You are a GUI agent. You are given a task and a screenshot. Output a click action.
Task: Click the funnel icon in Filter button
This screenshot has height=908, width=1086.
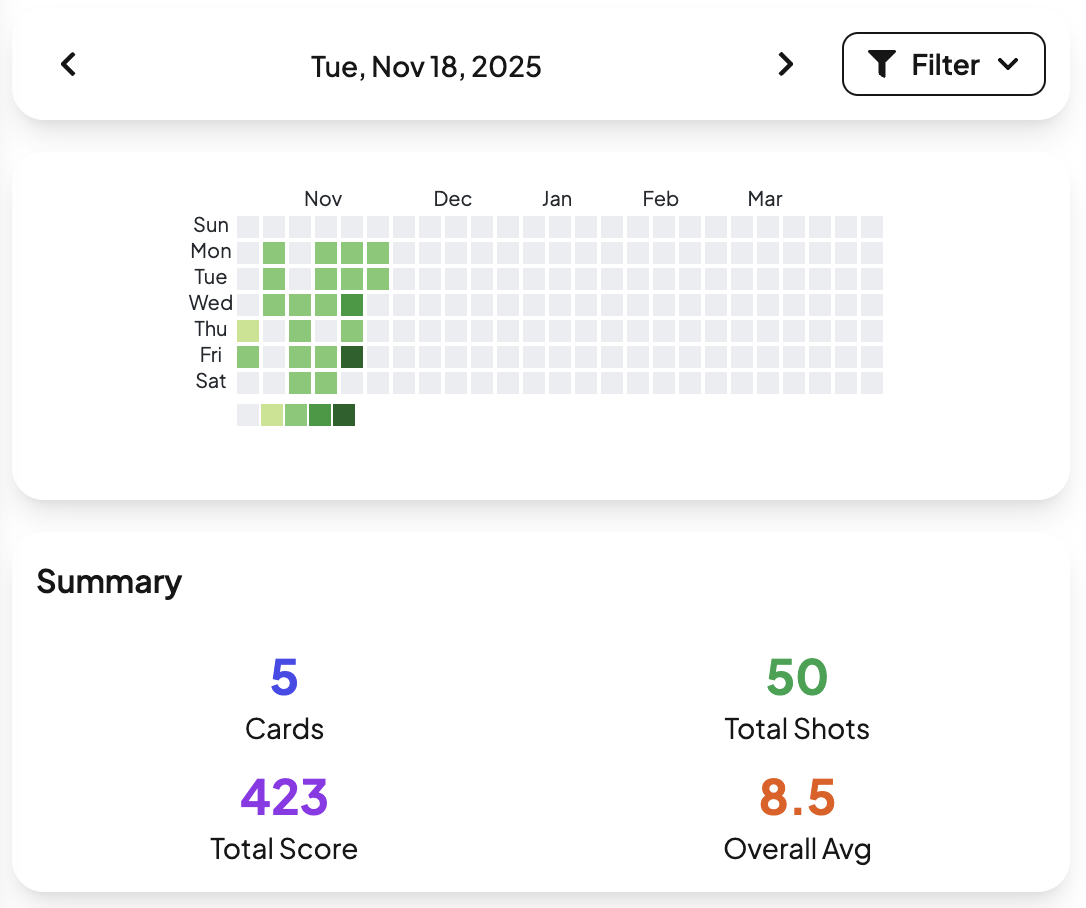[881, 65]
